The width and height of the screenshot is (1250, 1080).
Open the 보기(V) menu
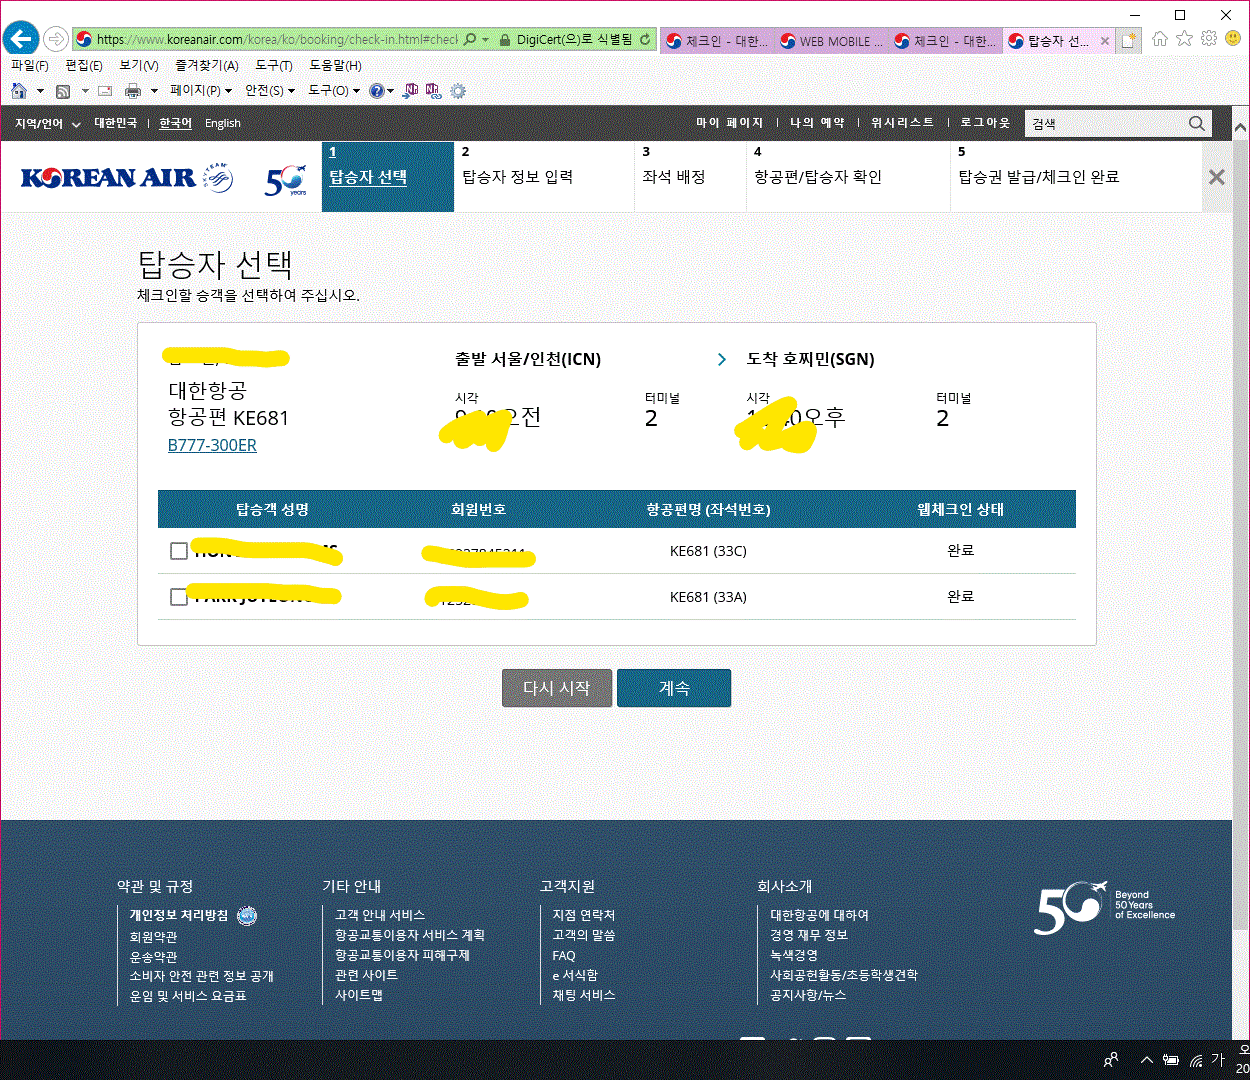139,65
